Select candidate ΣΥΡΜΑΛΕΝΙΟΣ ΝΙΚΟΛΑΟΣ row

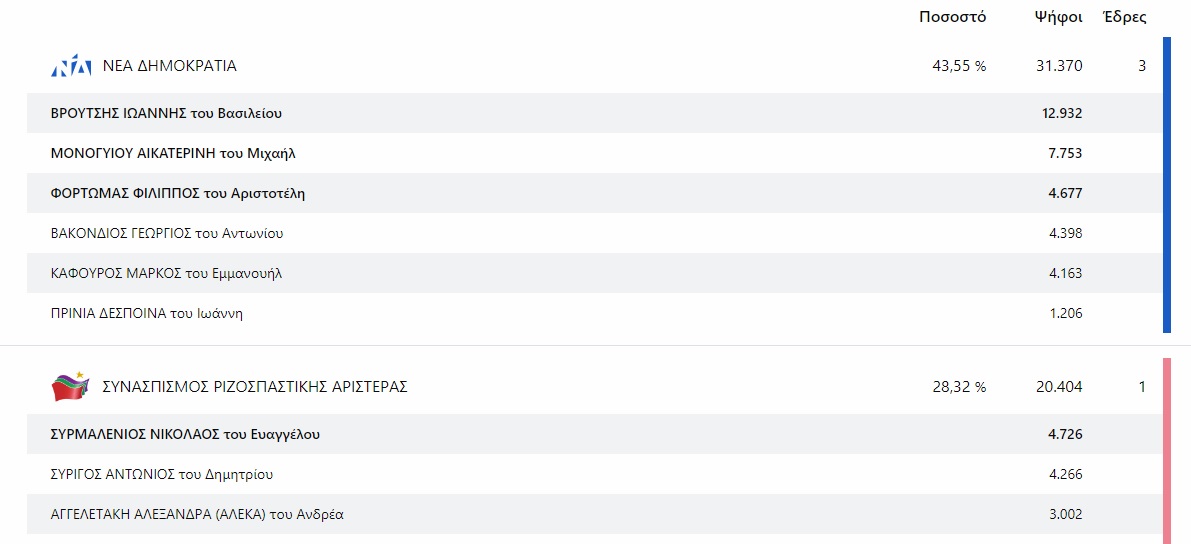click(x=185, y=434)
